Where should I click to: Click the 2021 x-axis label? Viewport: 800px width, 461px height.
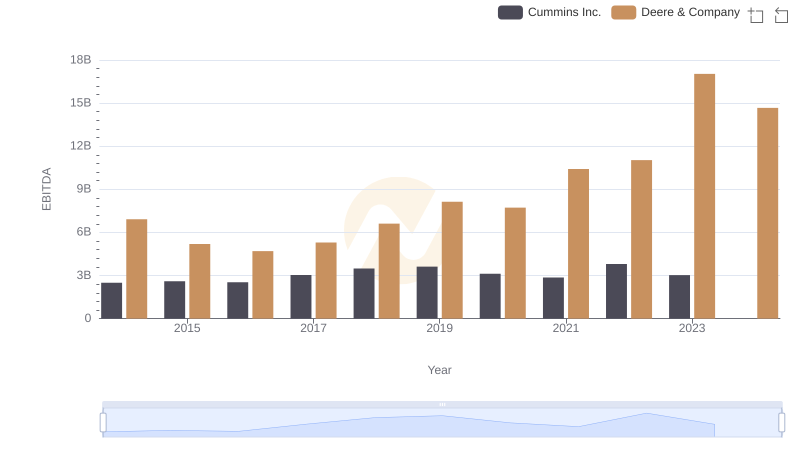click(565, 328)
